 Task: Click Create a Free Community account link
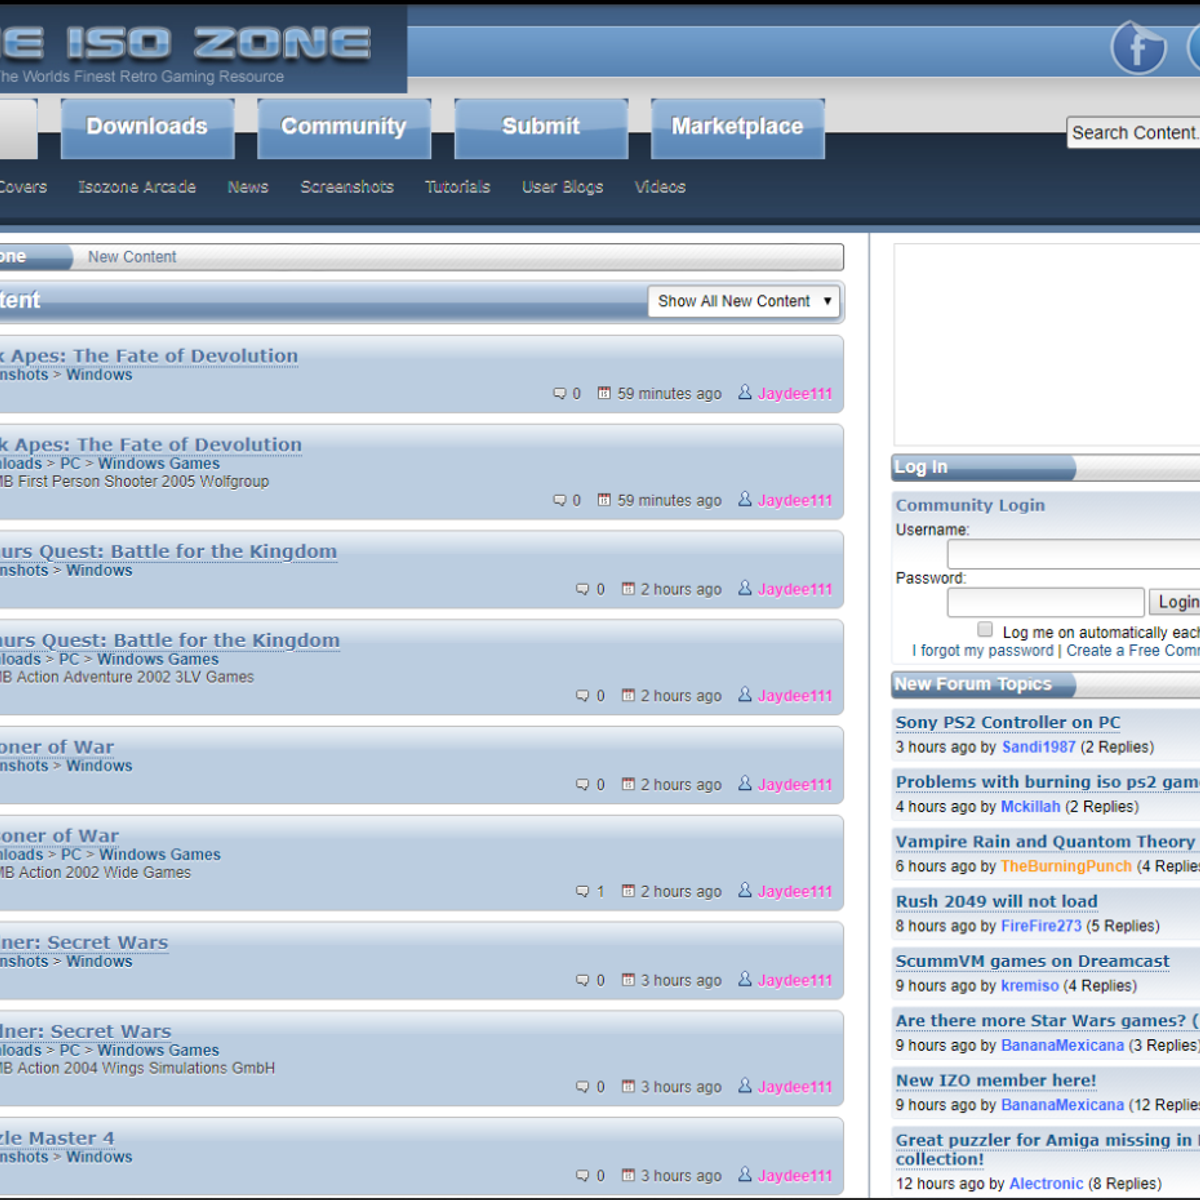[x=1133, y=651]
